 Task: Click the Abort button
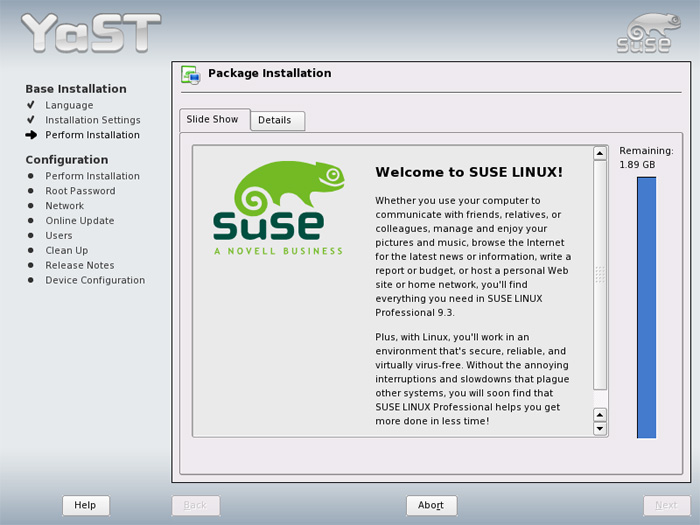point(431,505)
